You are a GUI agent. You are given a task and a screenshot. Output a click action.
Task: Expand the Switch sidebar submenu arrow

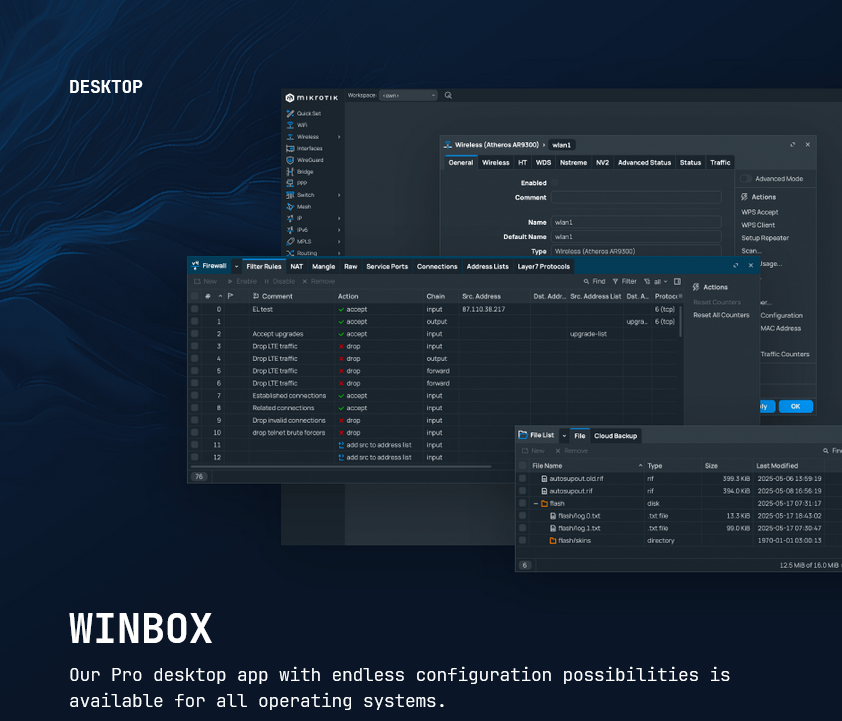point(339,195)
